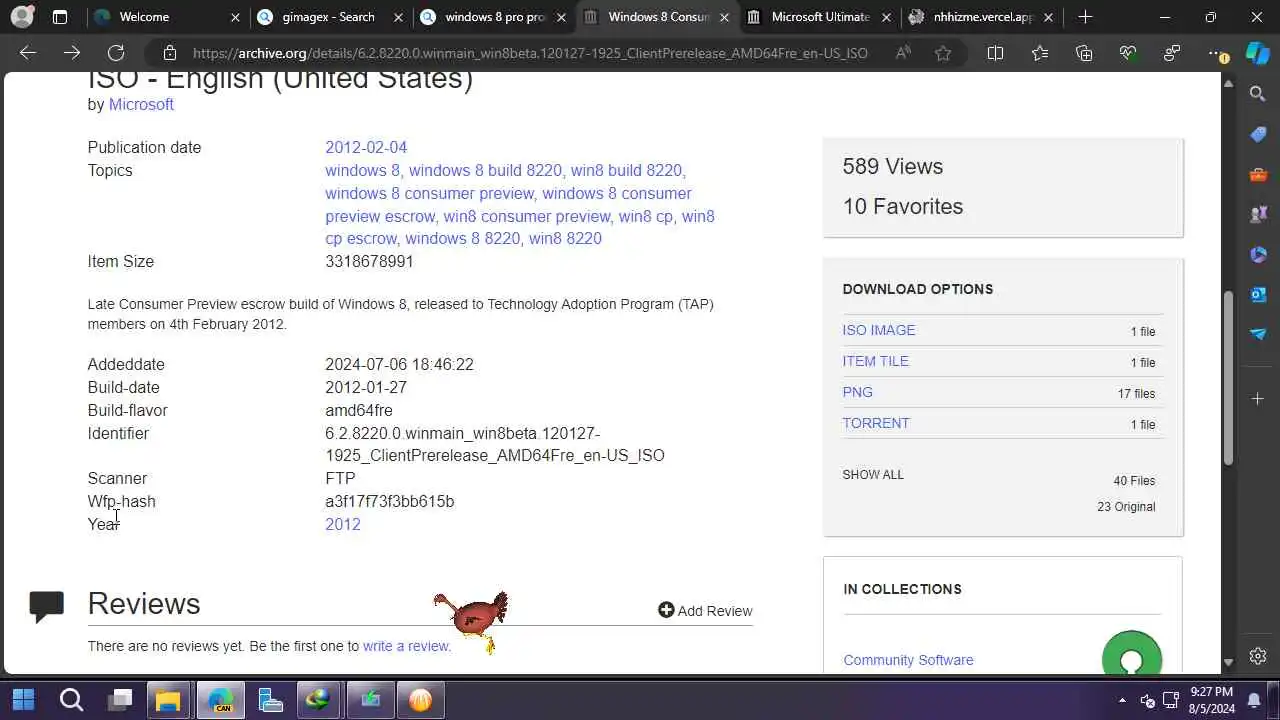
Task: View site information lock icon
Action: click(170, 53)
